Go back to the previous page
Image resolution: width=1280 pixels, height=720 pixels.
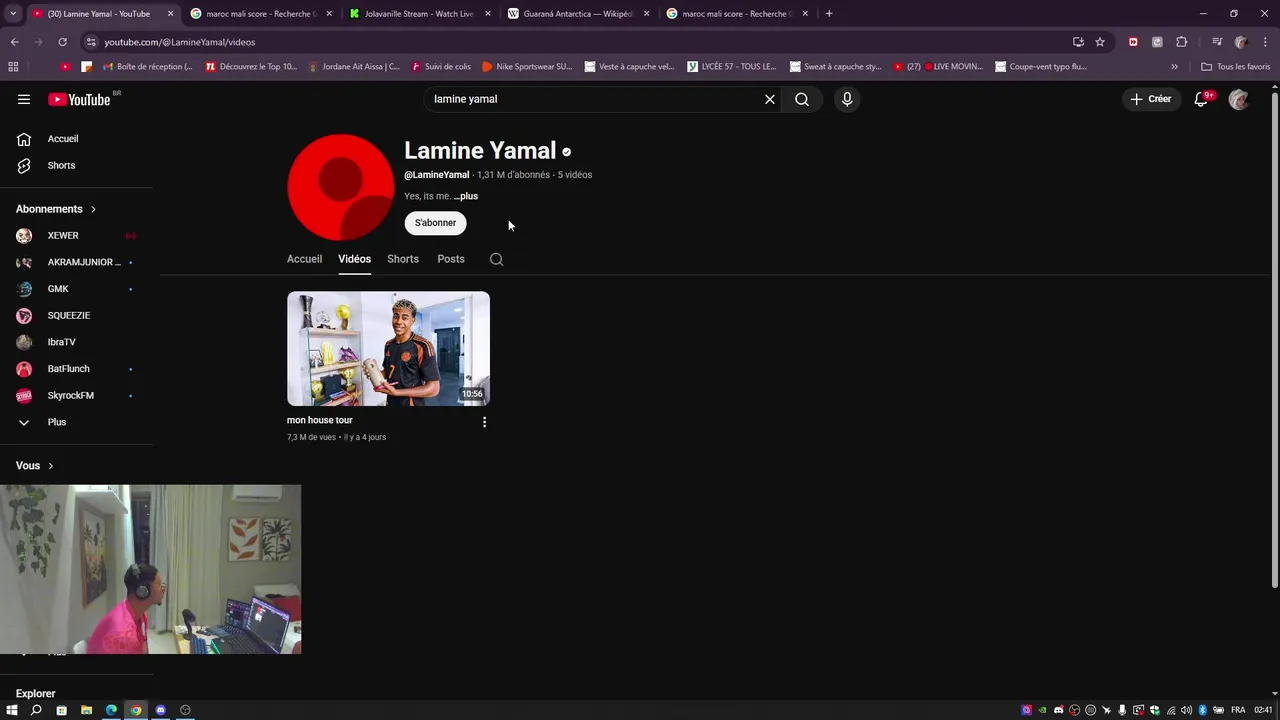[x=14, y=42]
